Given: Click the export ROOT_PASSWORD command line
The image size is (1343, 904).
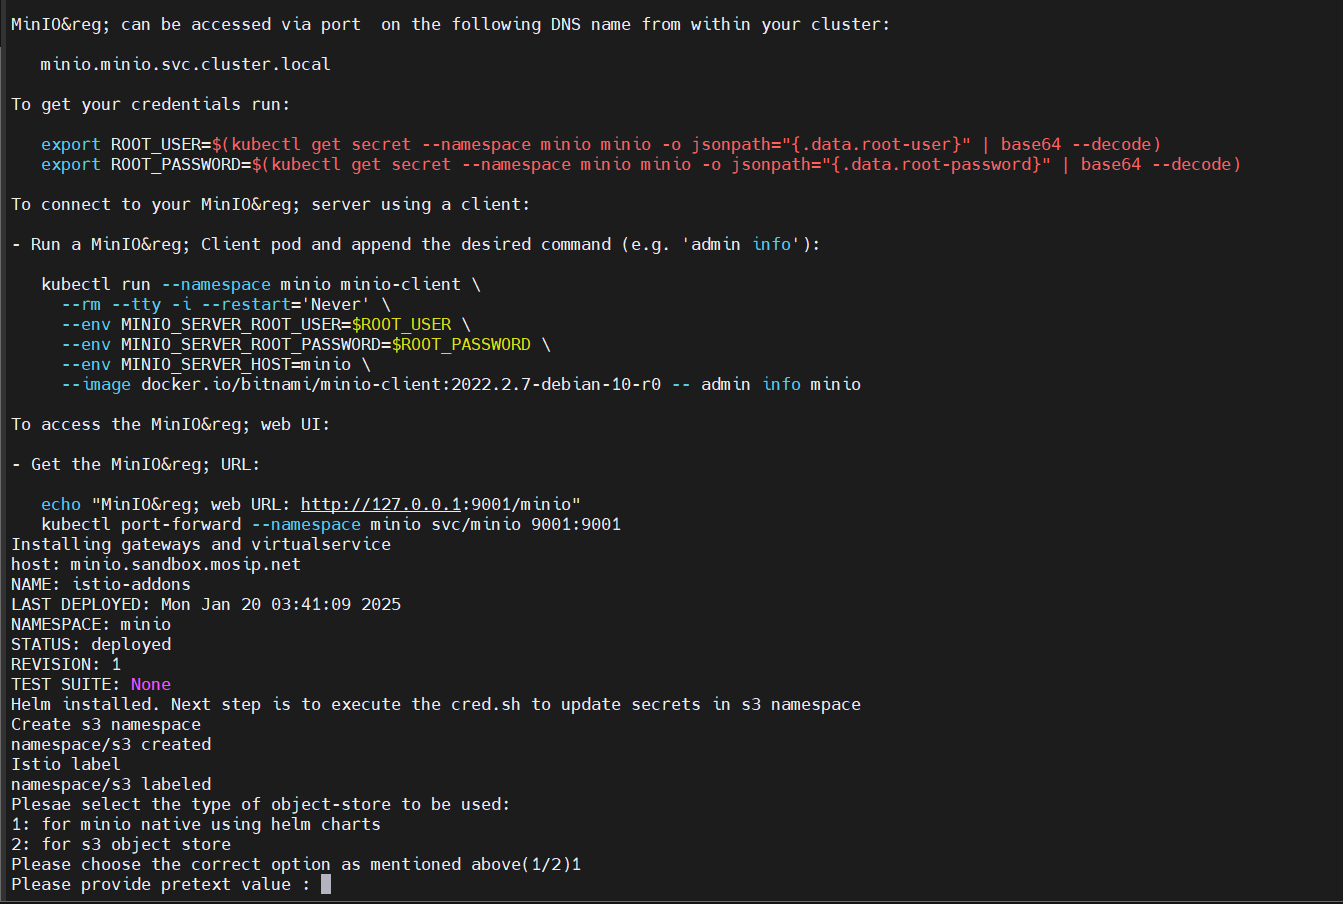Looking at the screenshot, I should click(640, 164).
